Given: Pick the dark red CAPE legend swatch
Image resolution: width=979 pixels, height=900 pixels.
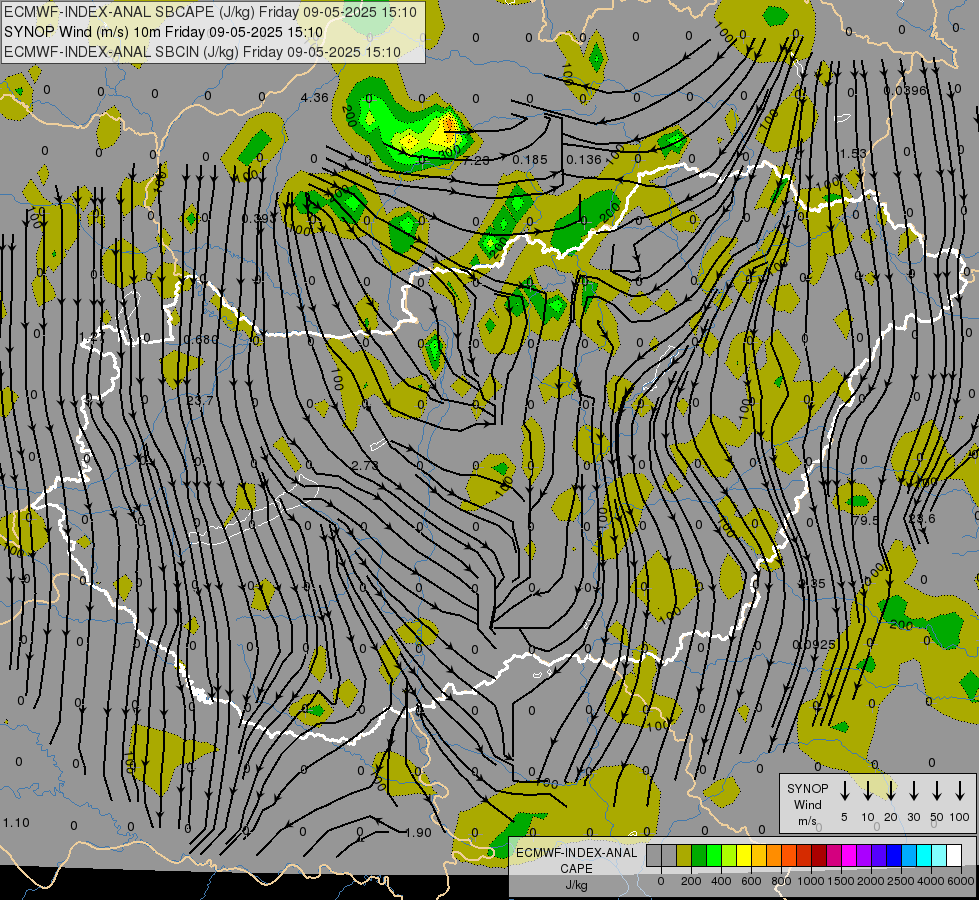Looking at the screenshot, I should coord(819,856).
